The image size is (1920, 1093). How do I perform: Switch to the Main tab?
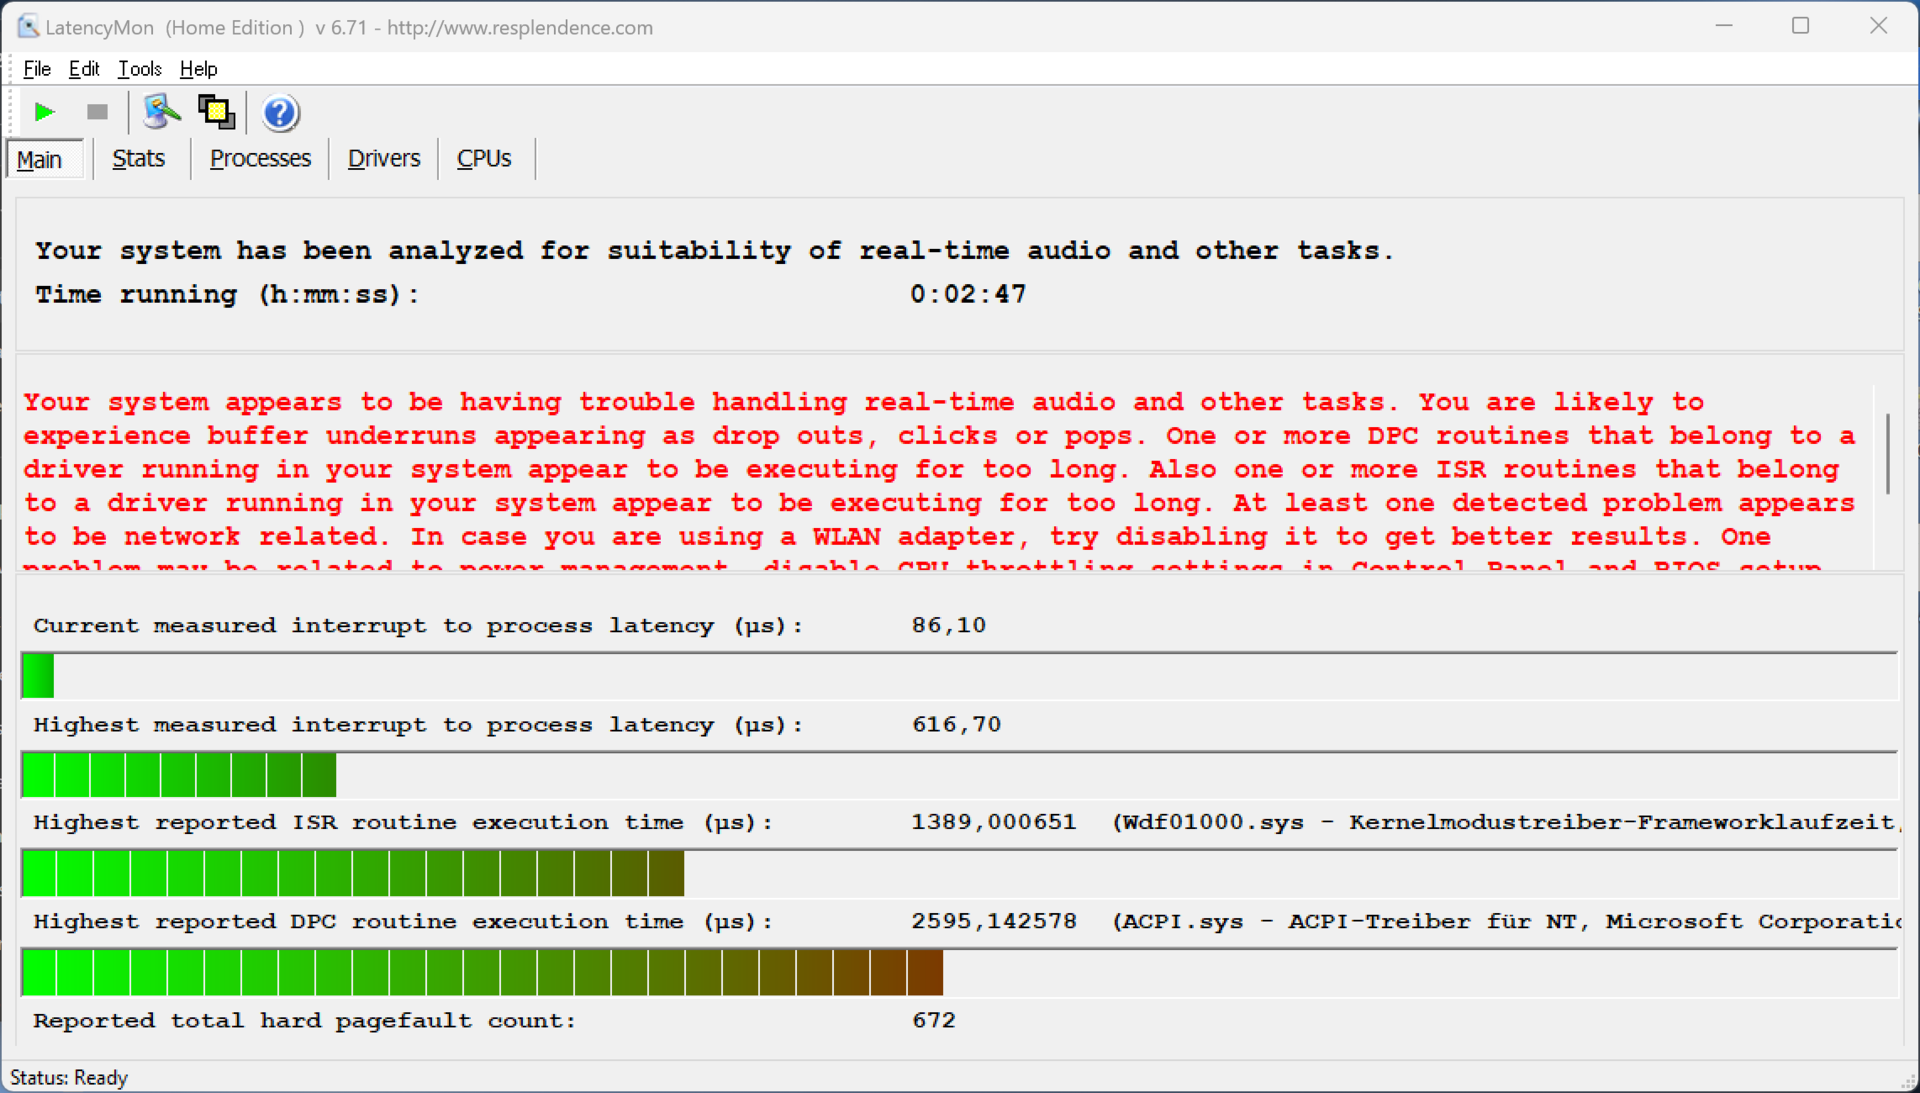pos(40,160)
